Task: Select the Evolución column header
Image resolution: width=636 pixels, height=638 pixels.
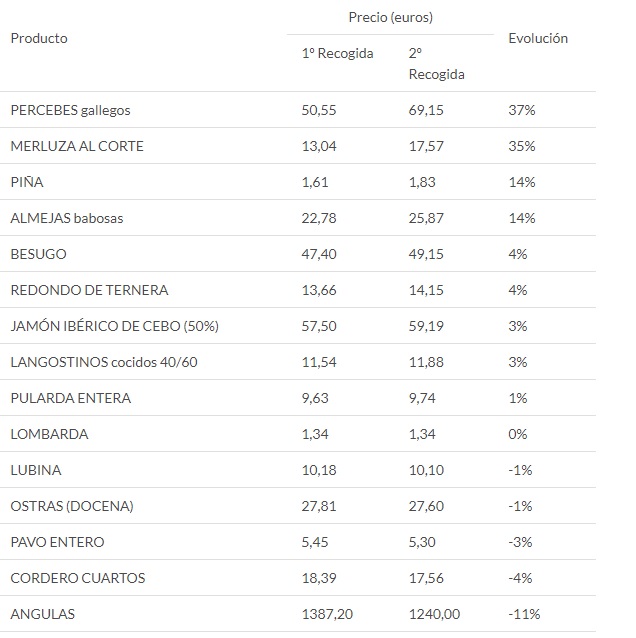Action: coord(538,38)
